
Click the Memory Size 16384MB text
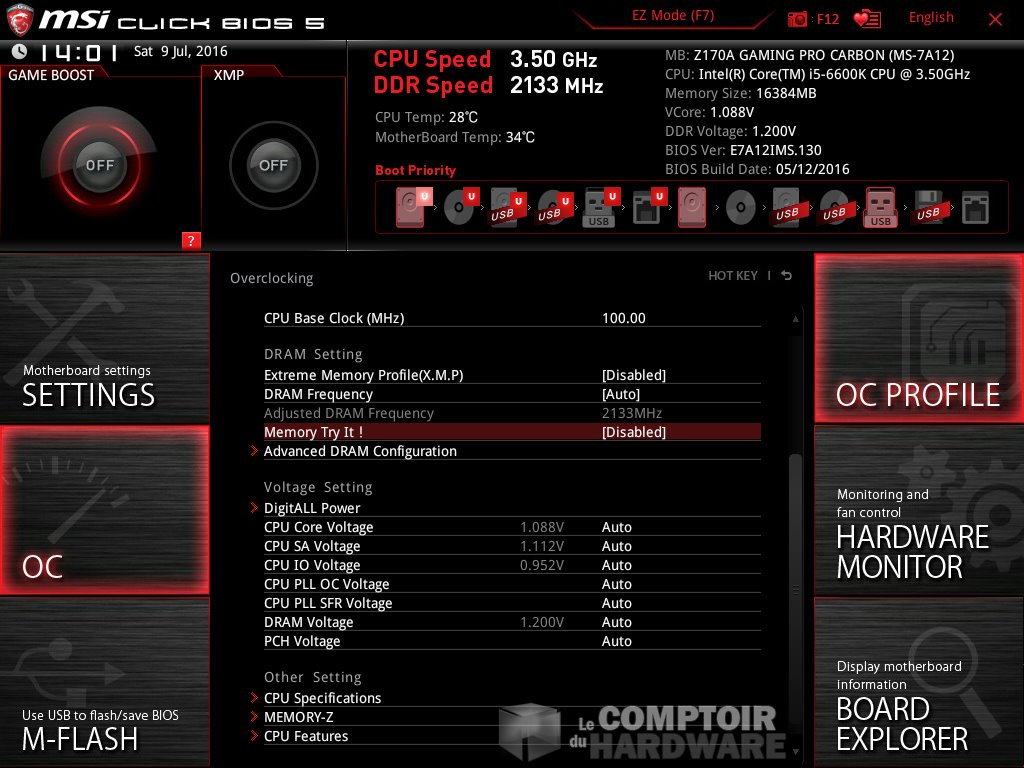[741, 93]
